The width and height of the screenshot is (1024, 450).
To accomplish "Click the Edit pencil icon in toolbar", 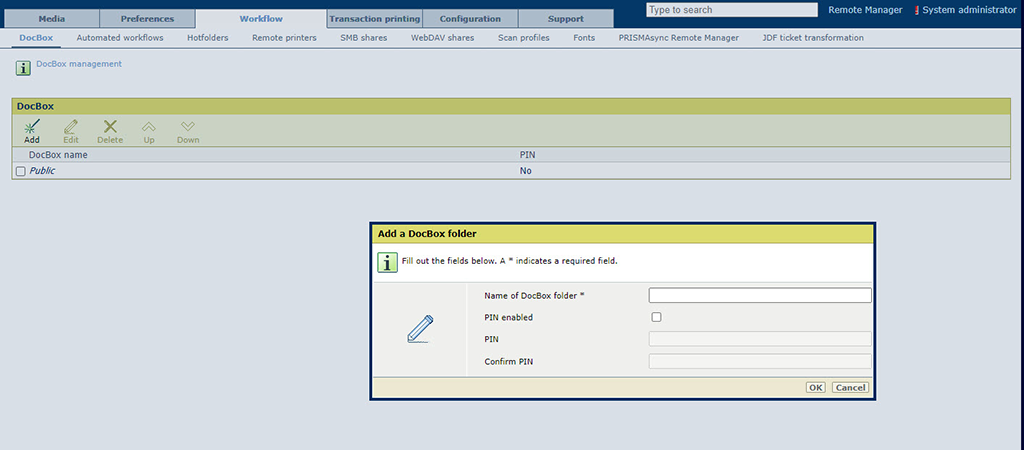I will point(71,127).
